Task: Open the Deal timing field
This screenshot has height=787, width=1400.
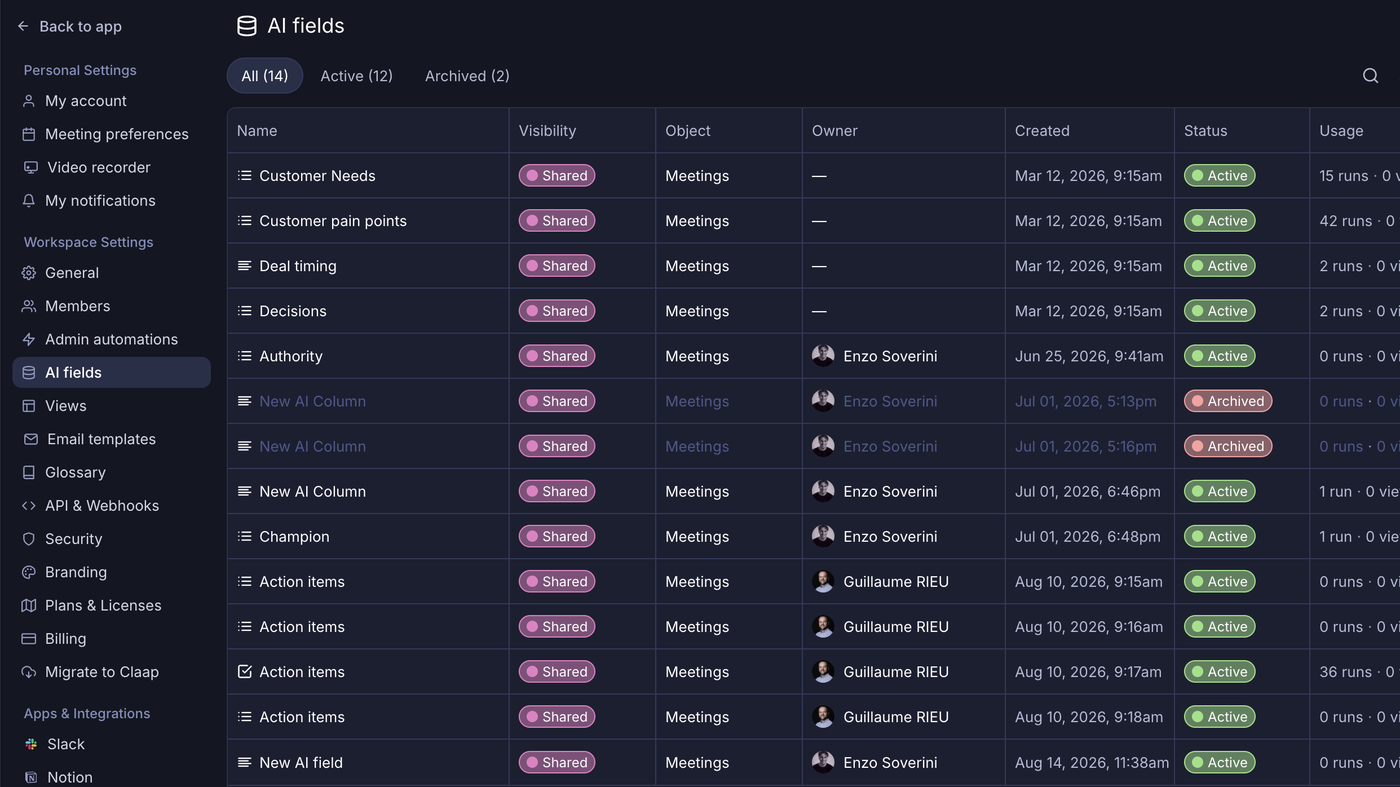Action: [x=298, y=266]
